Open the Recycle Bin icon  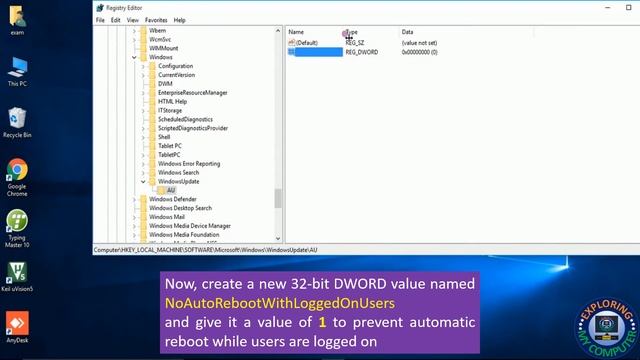pos(17,122)
